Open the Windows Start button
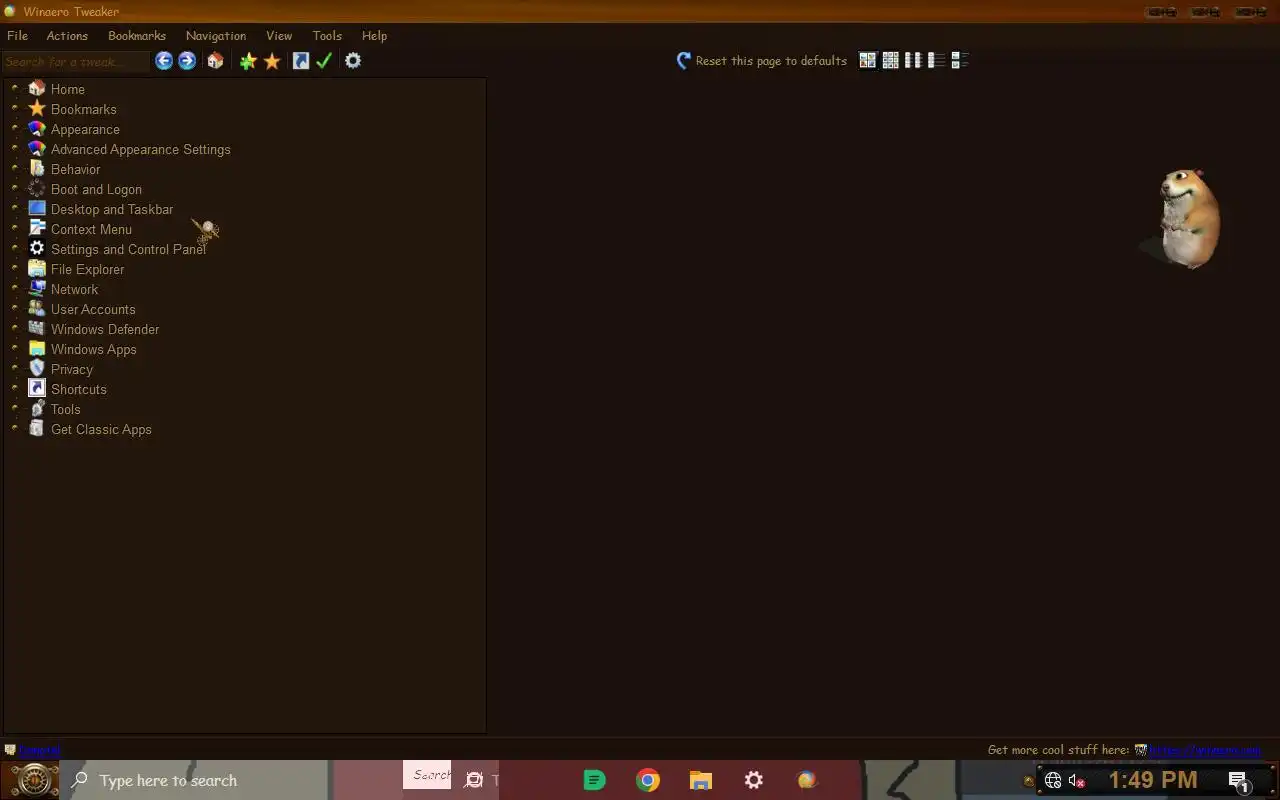Viewport: 1280px width, 800px height. pyautogui.click(x=34, y=780)
